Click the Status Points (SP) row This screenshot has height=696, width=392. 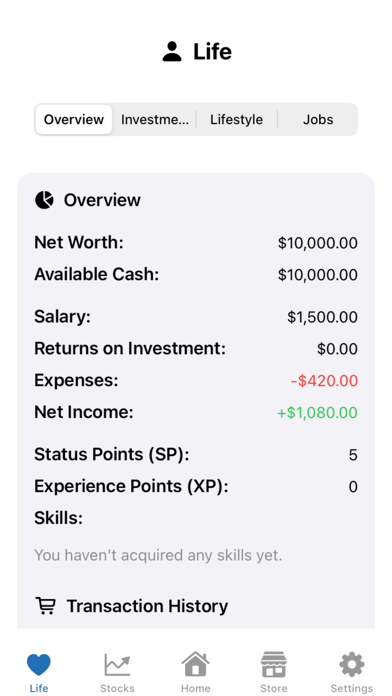(196, 455)
